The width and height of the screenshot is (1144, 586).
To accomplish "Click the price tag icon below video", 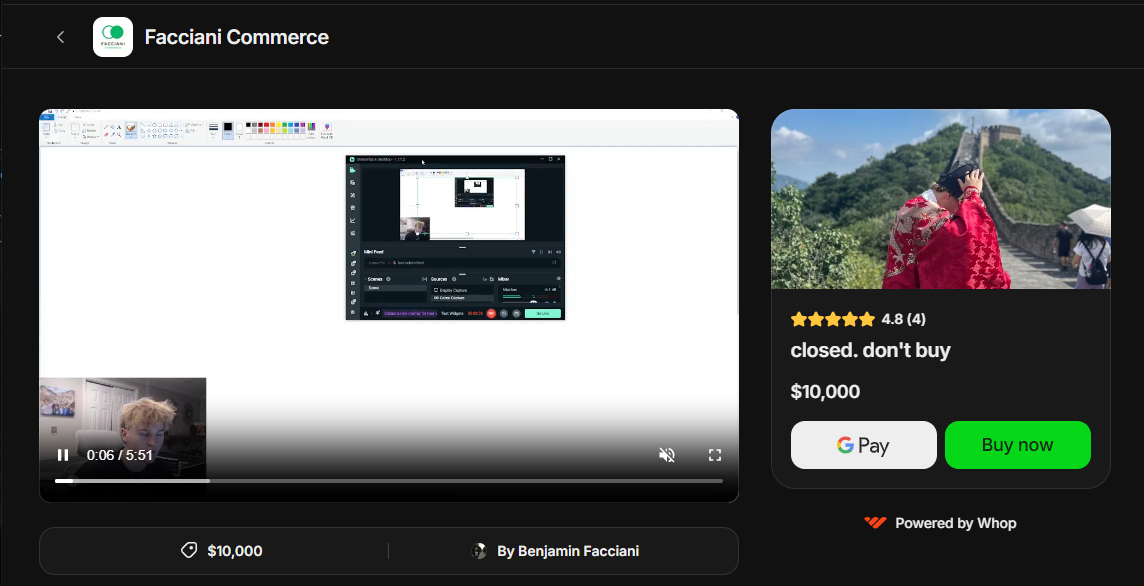I will (189, 550).
